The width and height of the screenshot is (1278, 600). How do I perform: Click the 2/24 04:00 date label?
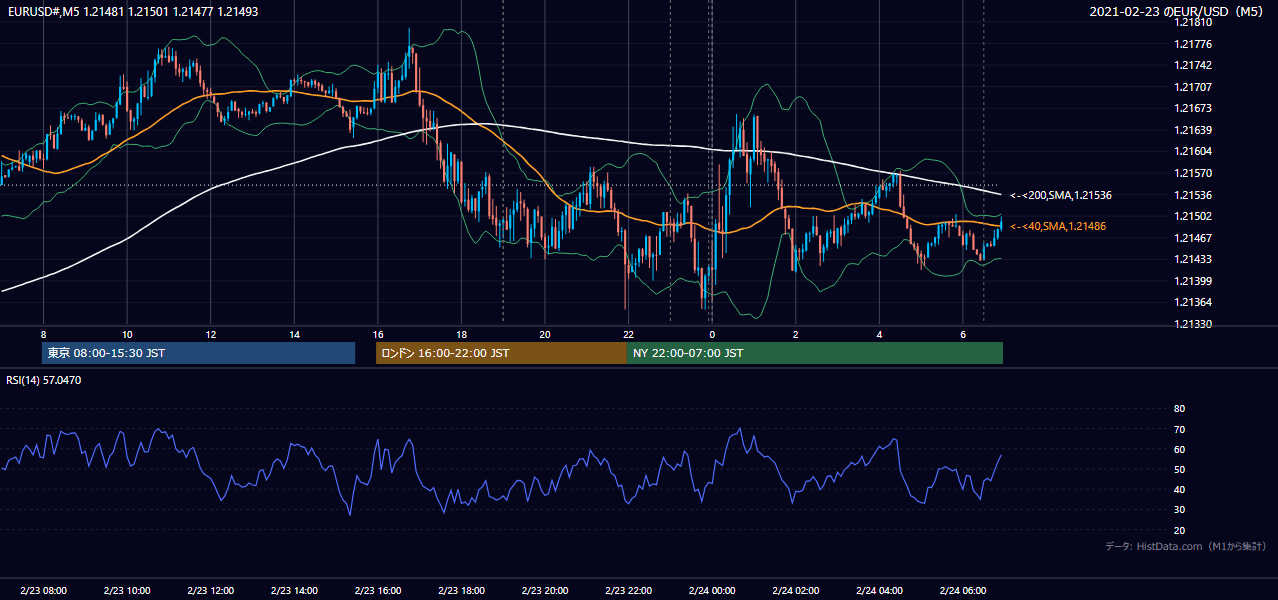pos(878,591)
